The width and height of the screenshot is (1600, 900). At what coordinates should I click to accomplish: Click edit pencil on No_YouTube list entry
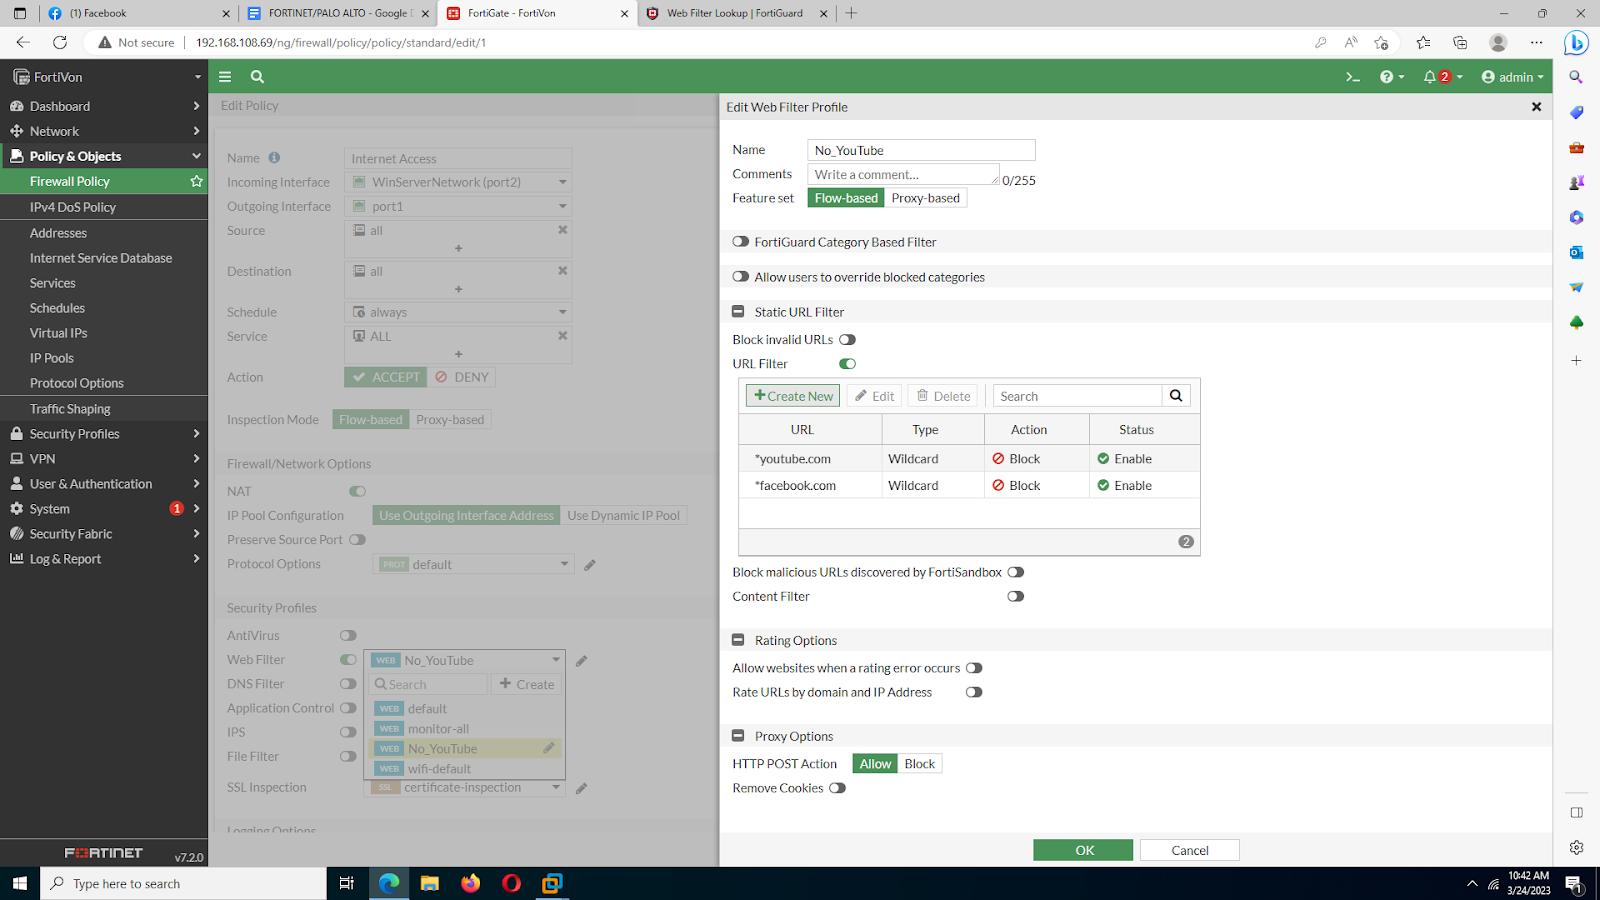tap(549, 748)
